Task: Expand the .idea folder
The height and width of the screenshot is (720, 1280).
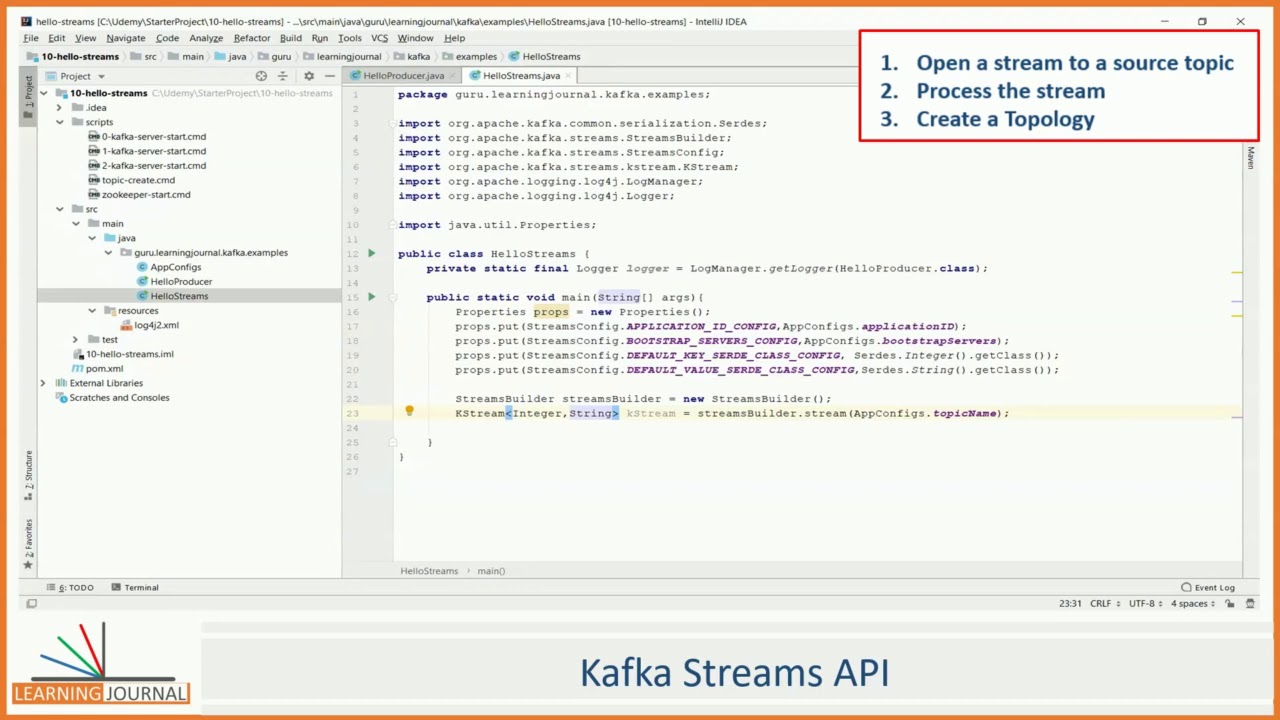Action: pos(59,108)
